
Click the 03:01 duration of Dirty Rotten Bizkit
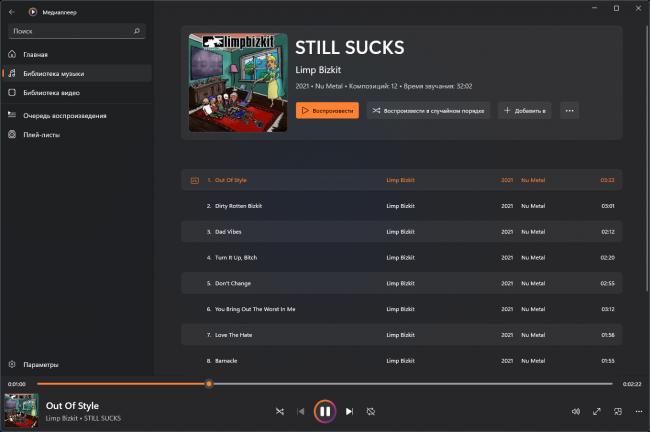coord(608,206)
